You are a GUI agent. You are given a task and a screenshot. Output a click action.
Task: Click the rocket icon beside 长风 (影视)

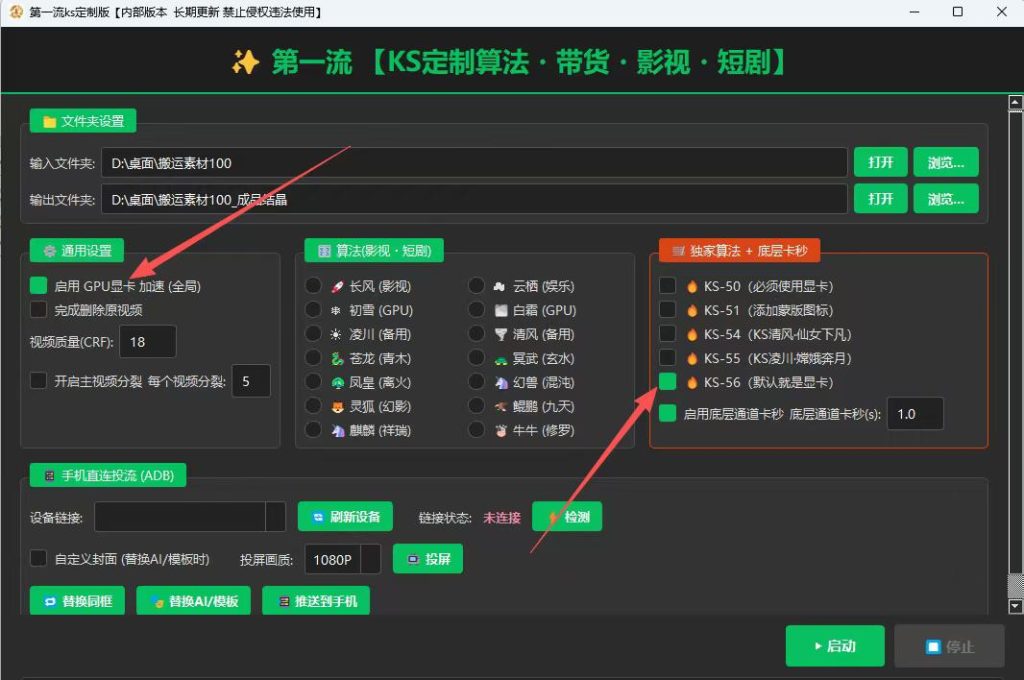coord(337,286)
